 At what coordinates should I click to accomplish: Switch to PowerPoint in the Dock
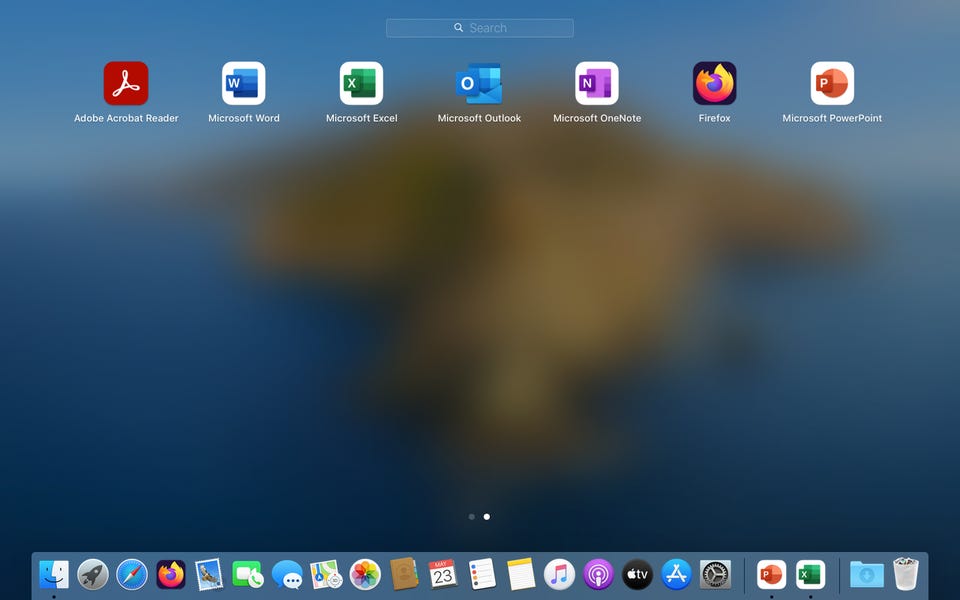[x=771, y=575]
